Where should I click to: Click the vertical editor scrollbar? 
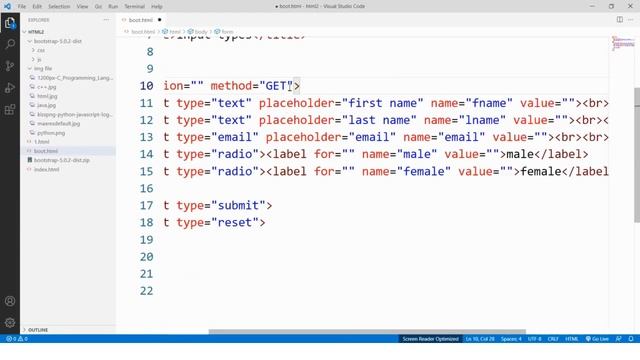pyautogui.click(x=637, y=155)
